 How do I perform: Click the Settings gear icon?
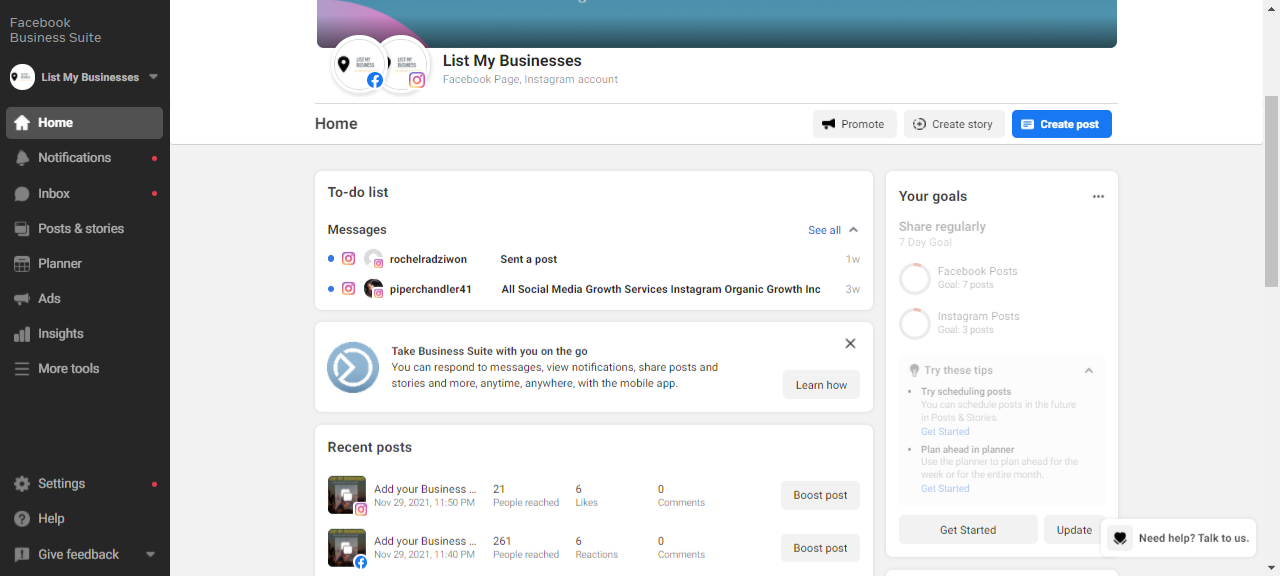pos(21,484)
